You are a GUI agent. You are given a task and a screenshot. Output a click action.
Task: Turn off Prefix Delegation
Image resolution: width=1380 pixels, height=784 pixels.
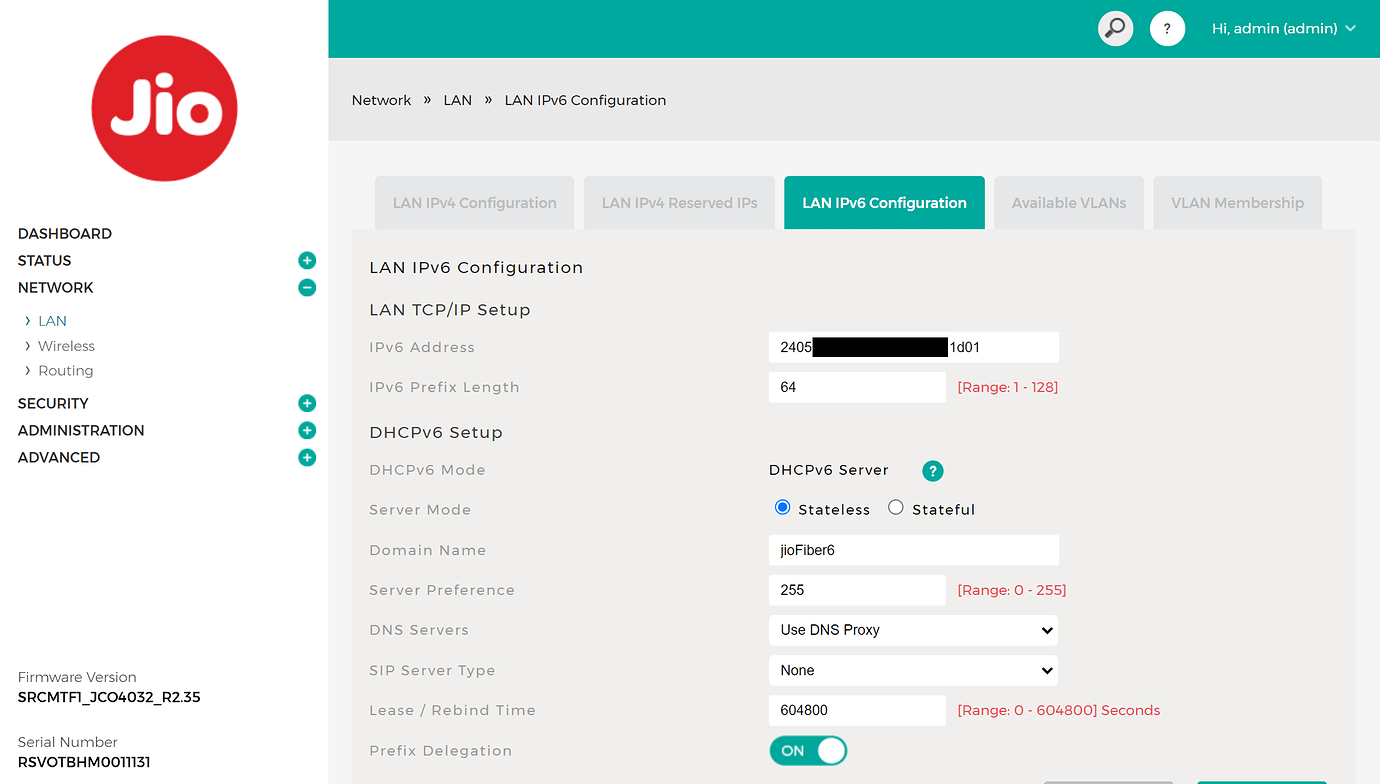point(808,750)
